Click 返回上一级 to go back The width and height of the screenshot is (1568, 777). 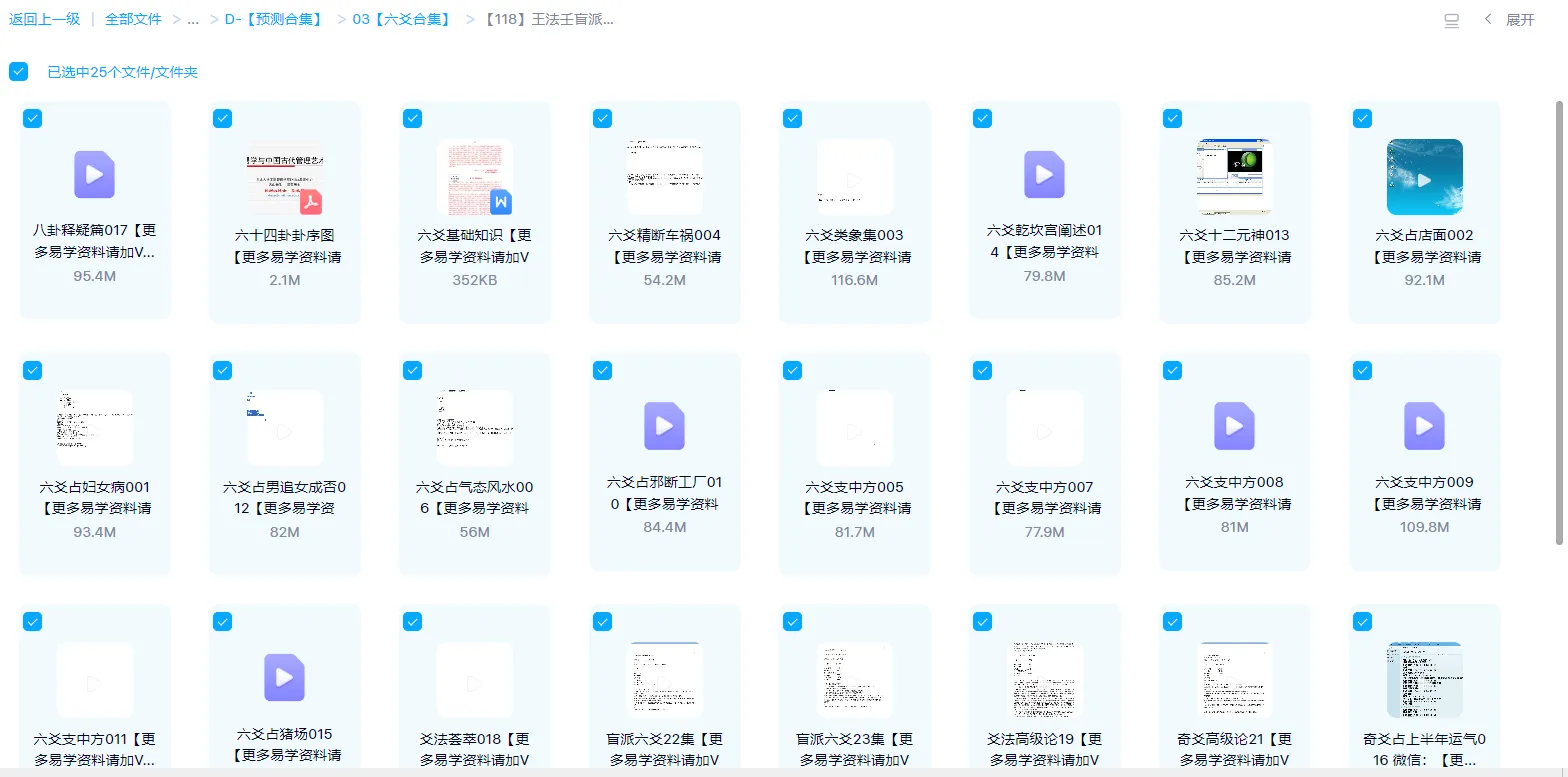(44, 19)
